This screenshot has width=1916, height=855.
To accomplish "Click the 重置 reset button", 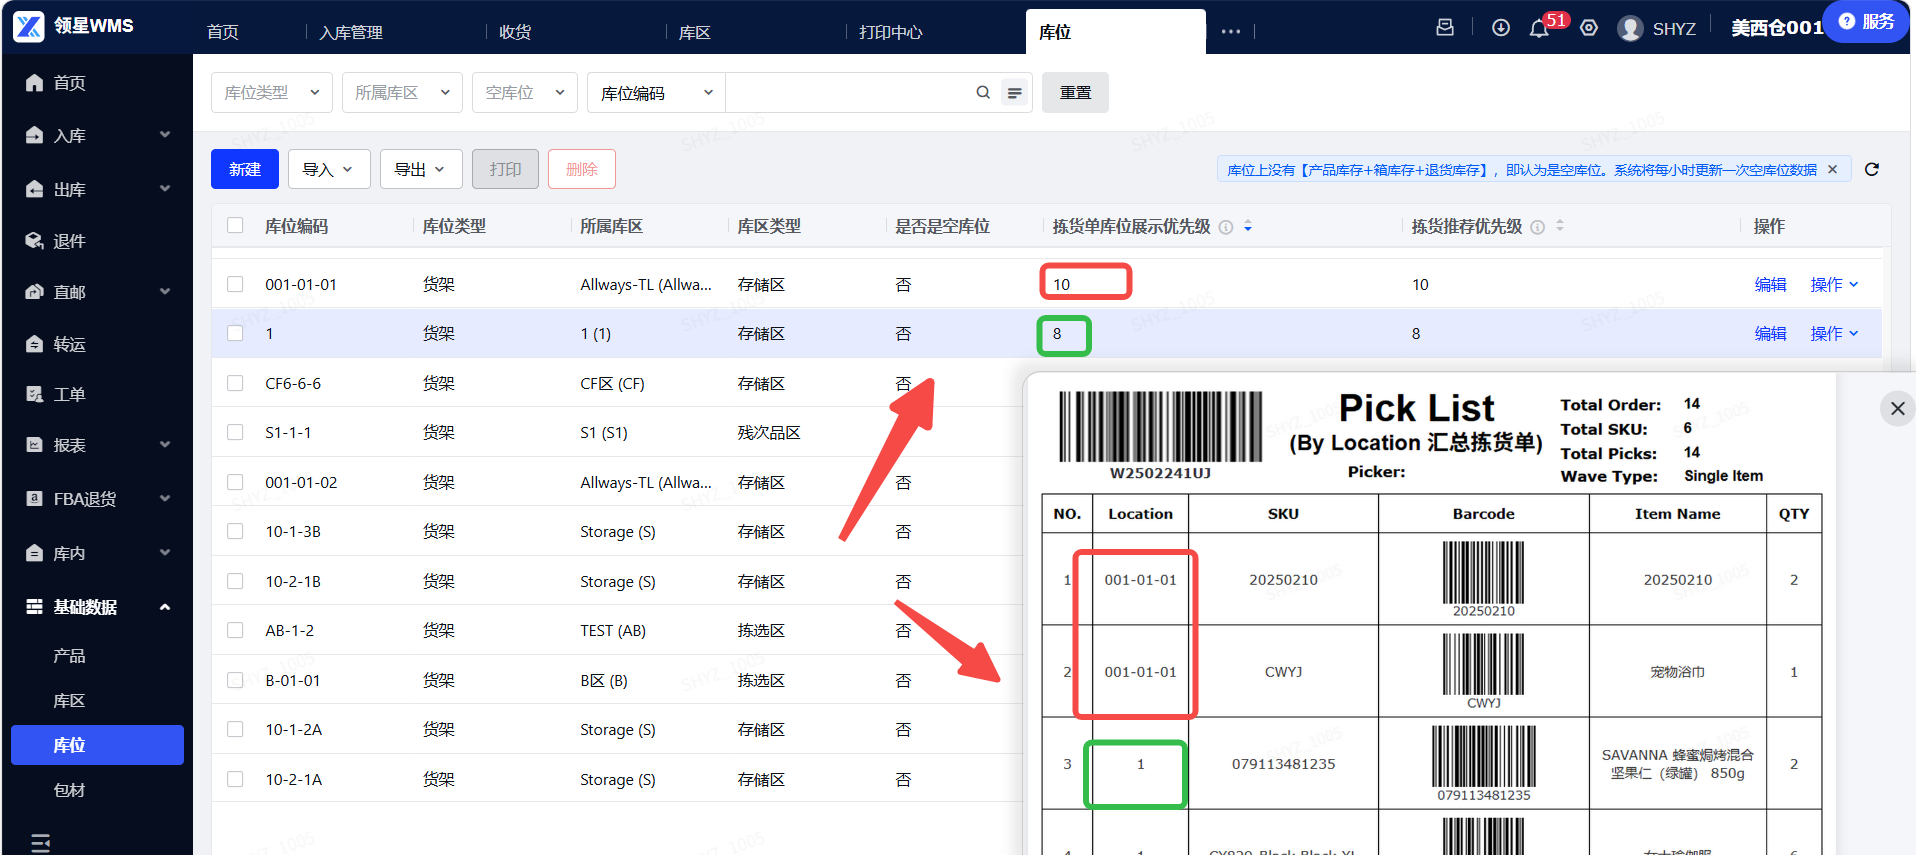I will (x=1075, y=92).
